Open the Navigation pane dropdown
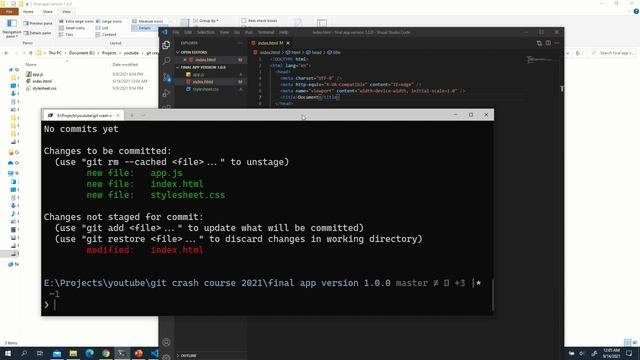Viewport: 640px width, 360px height. coord(11,29)
